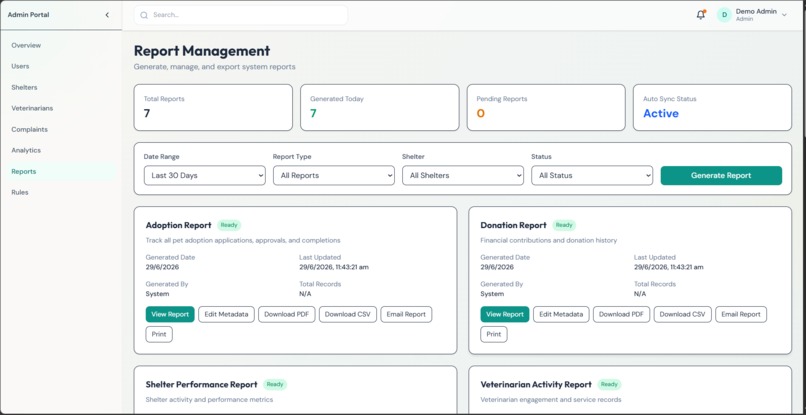Expand the Demo Admin account menu arrow

(784, 15)
